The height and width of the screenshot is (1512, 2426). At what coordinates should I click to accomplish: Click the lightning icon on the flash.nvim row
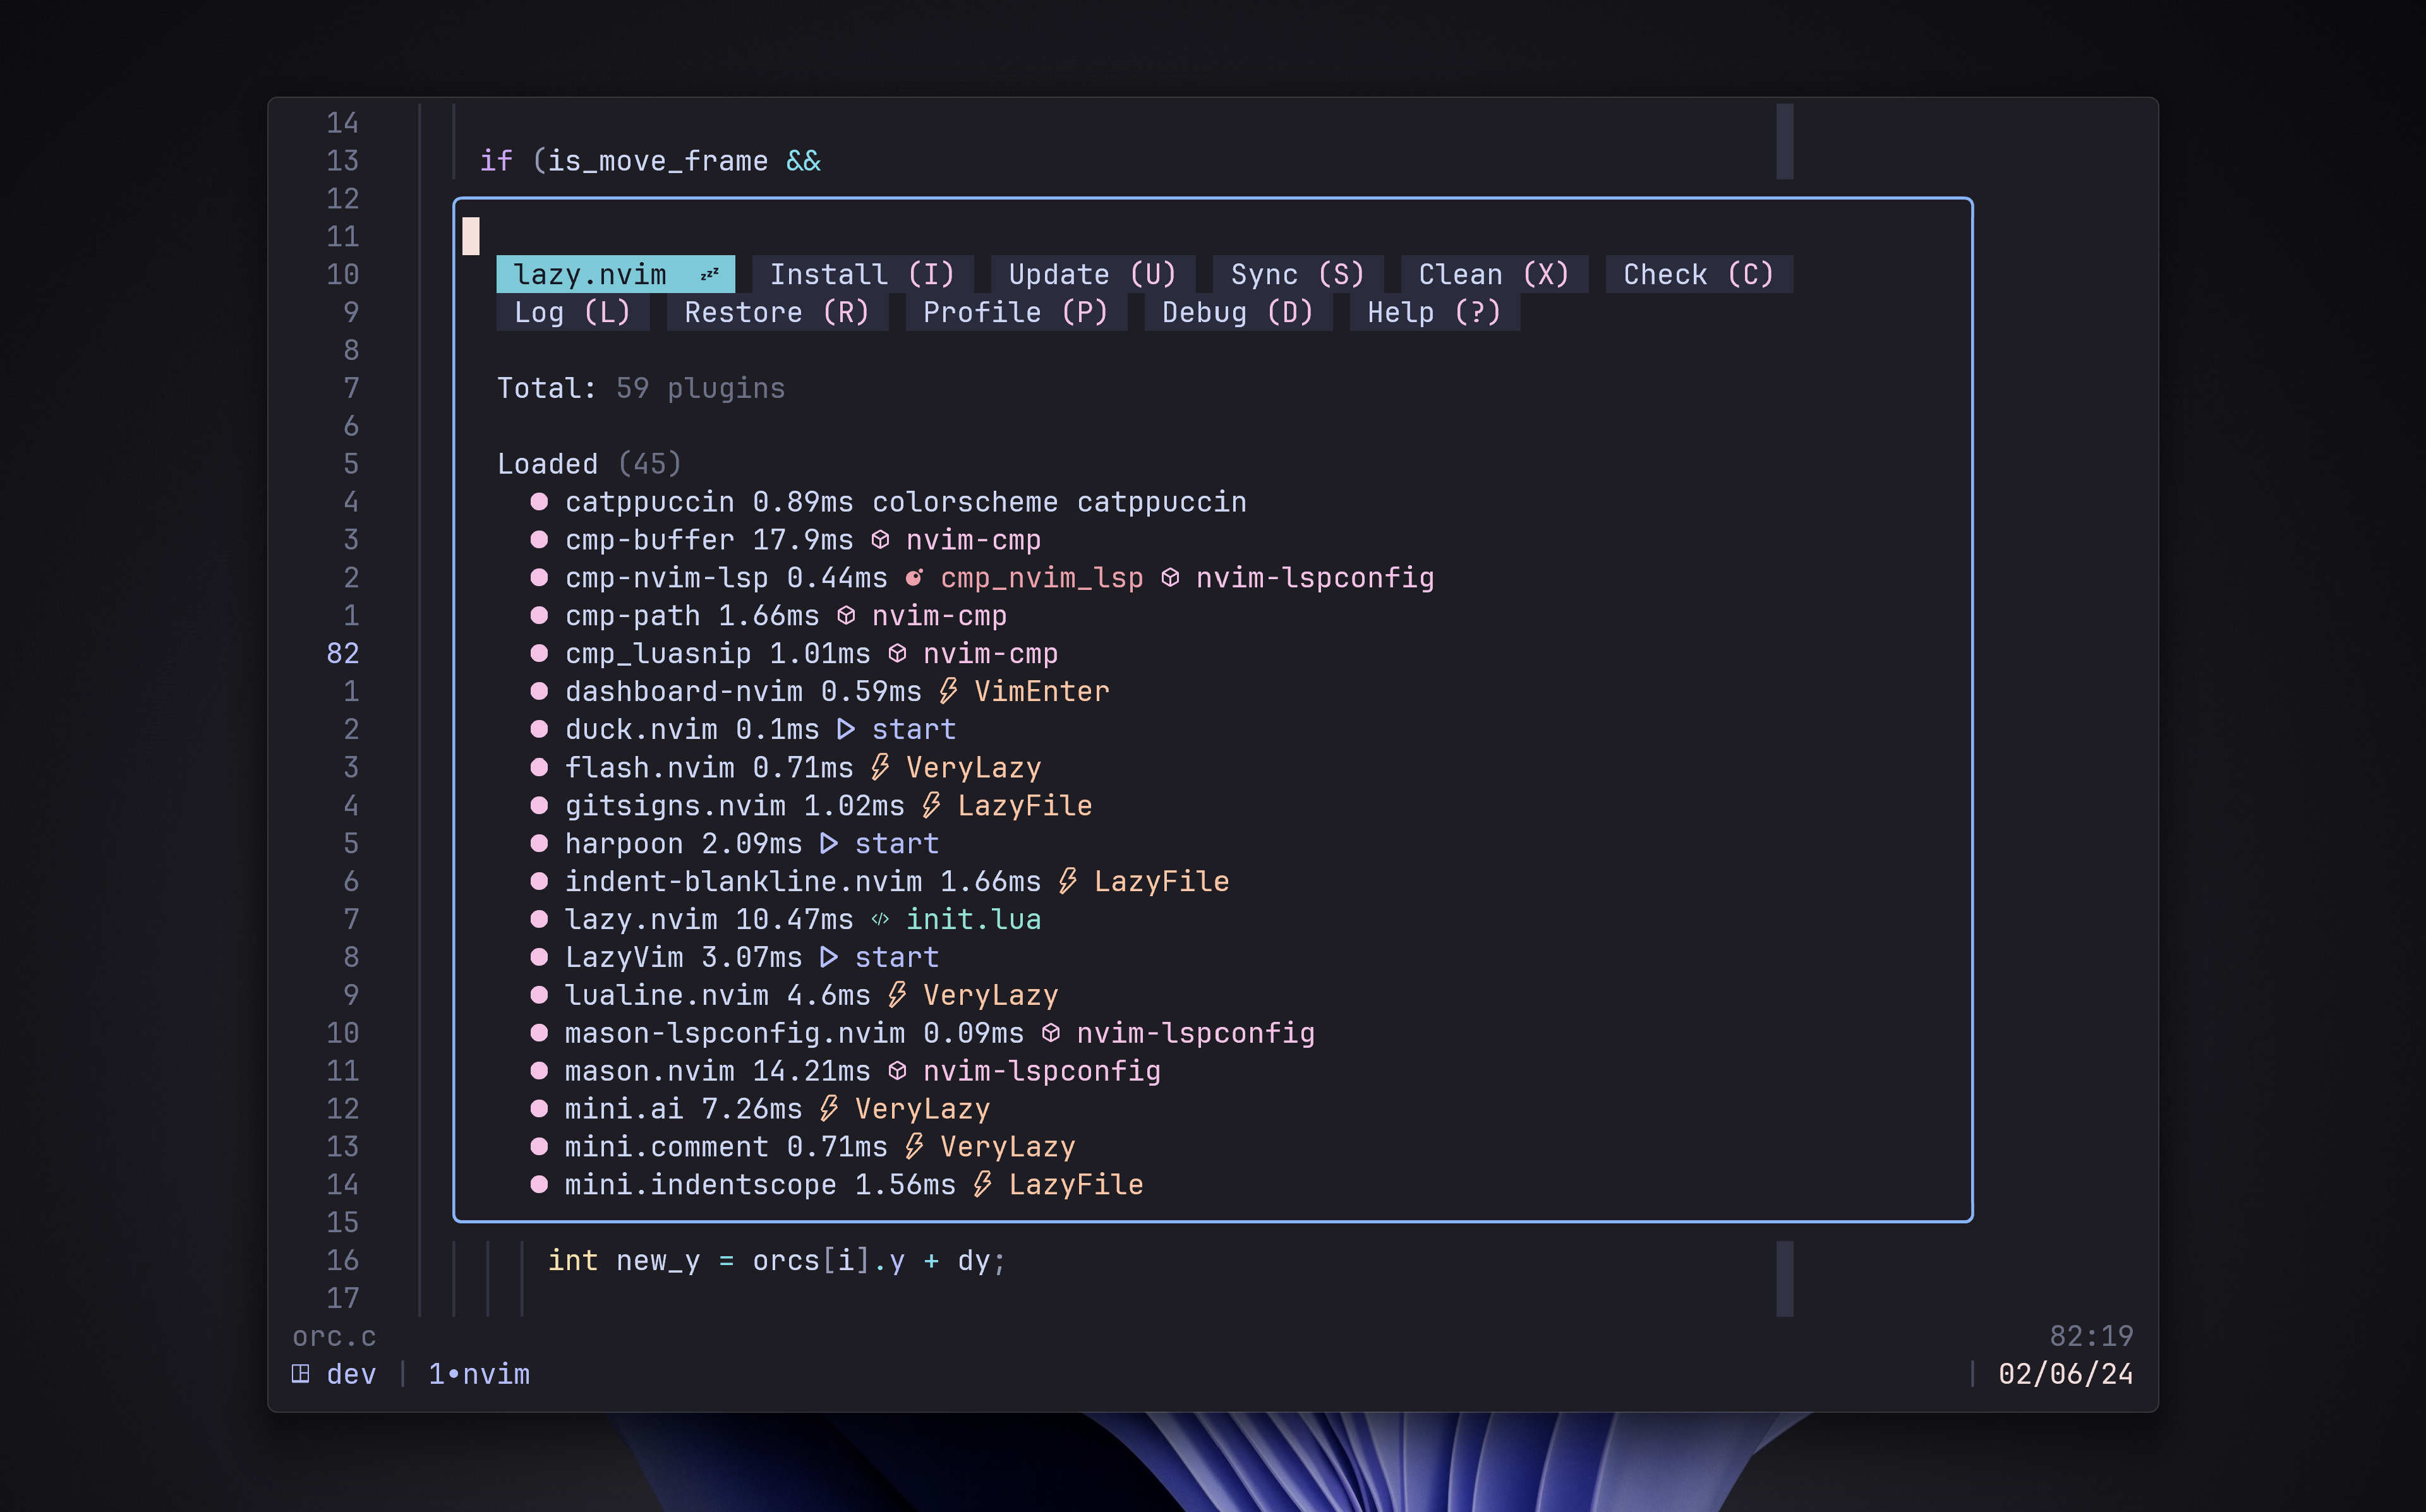880,767
